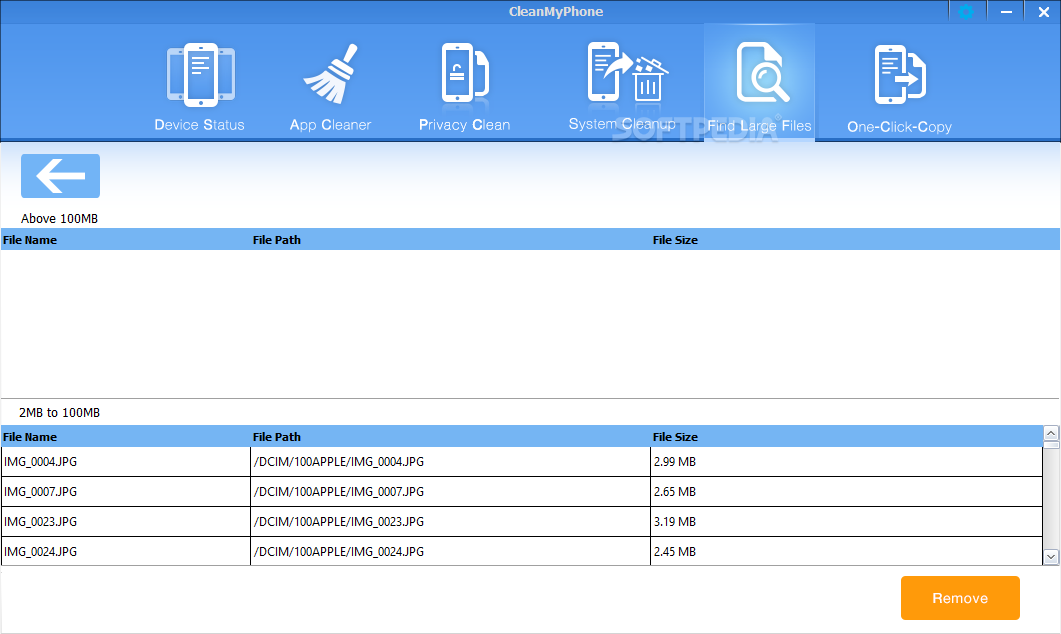Switch to System Cleanup tab label

pos(622,124)
